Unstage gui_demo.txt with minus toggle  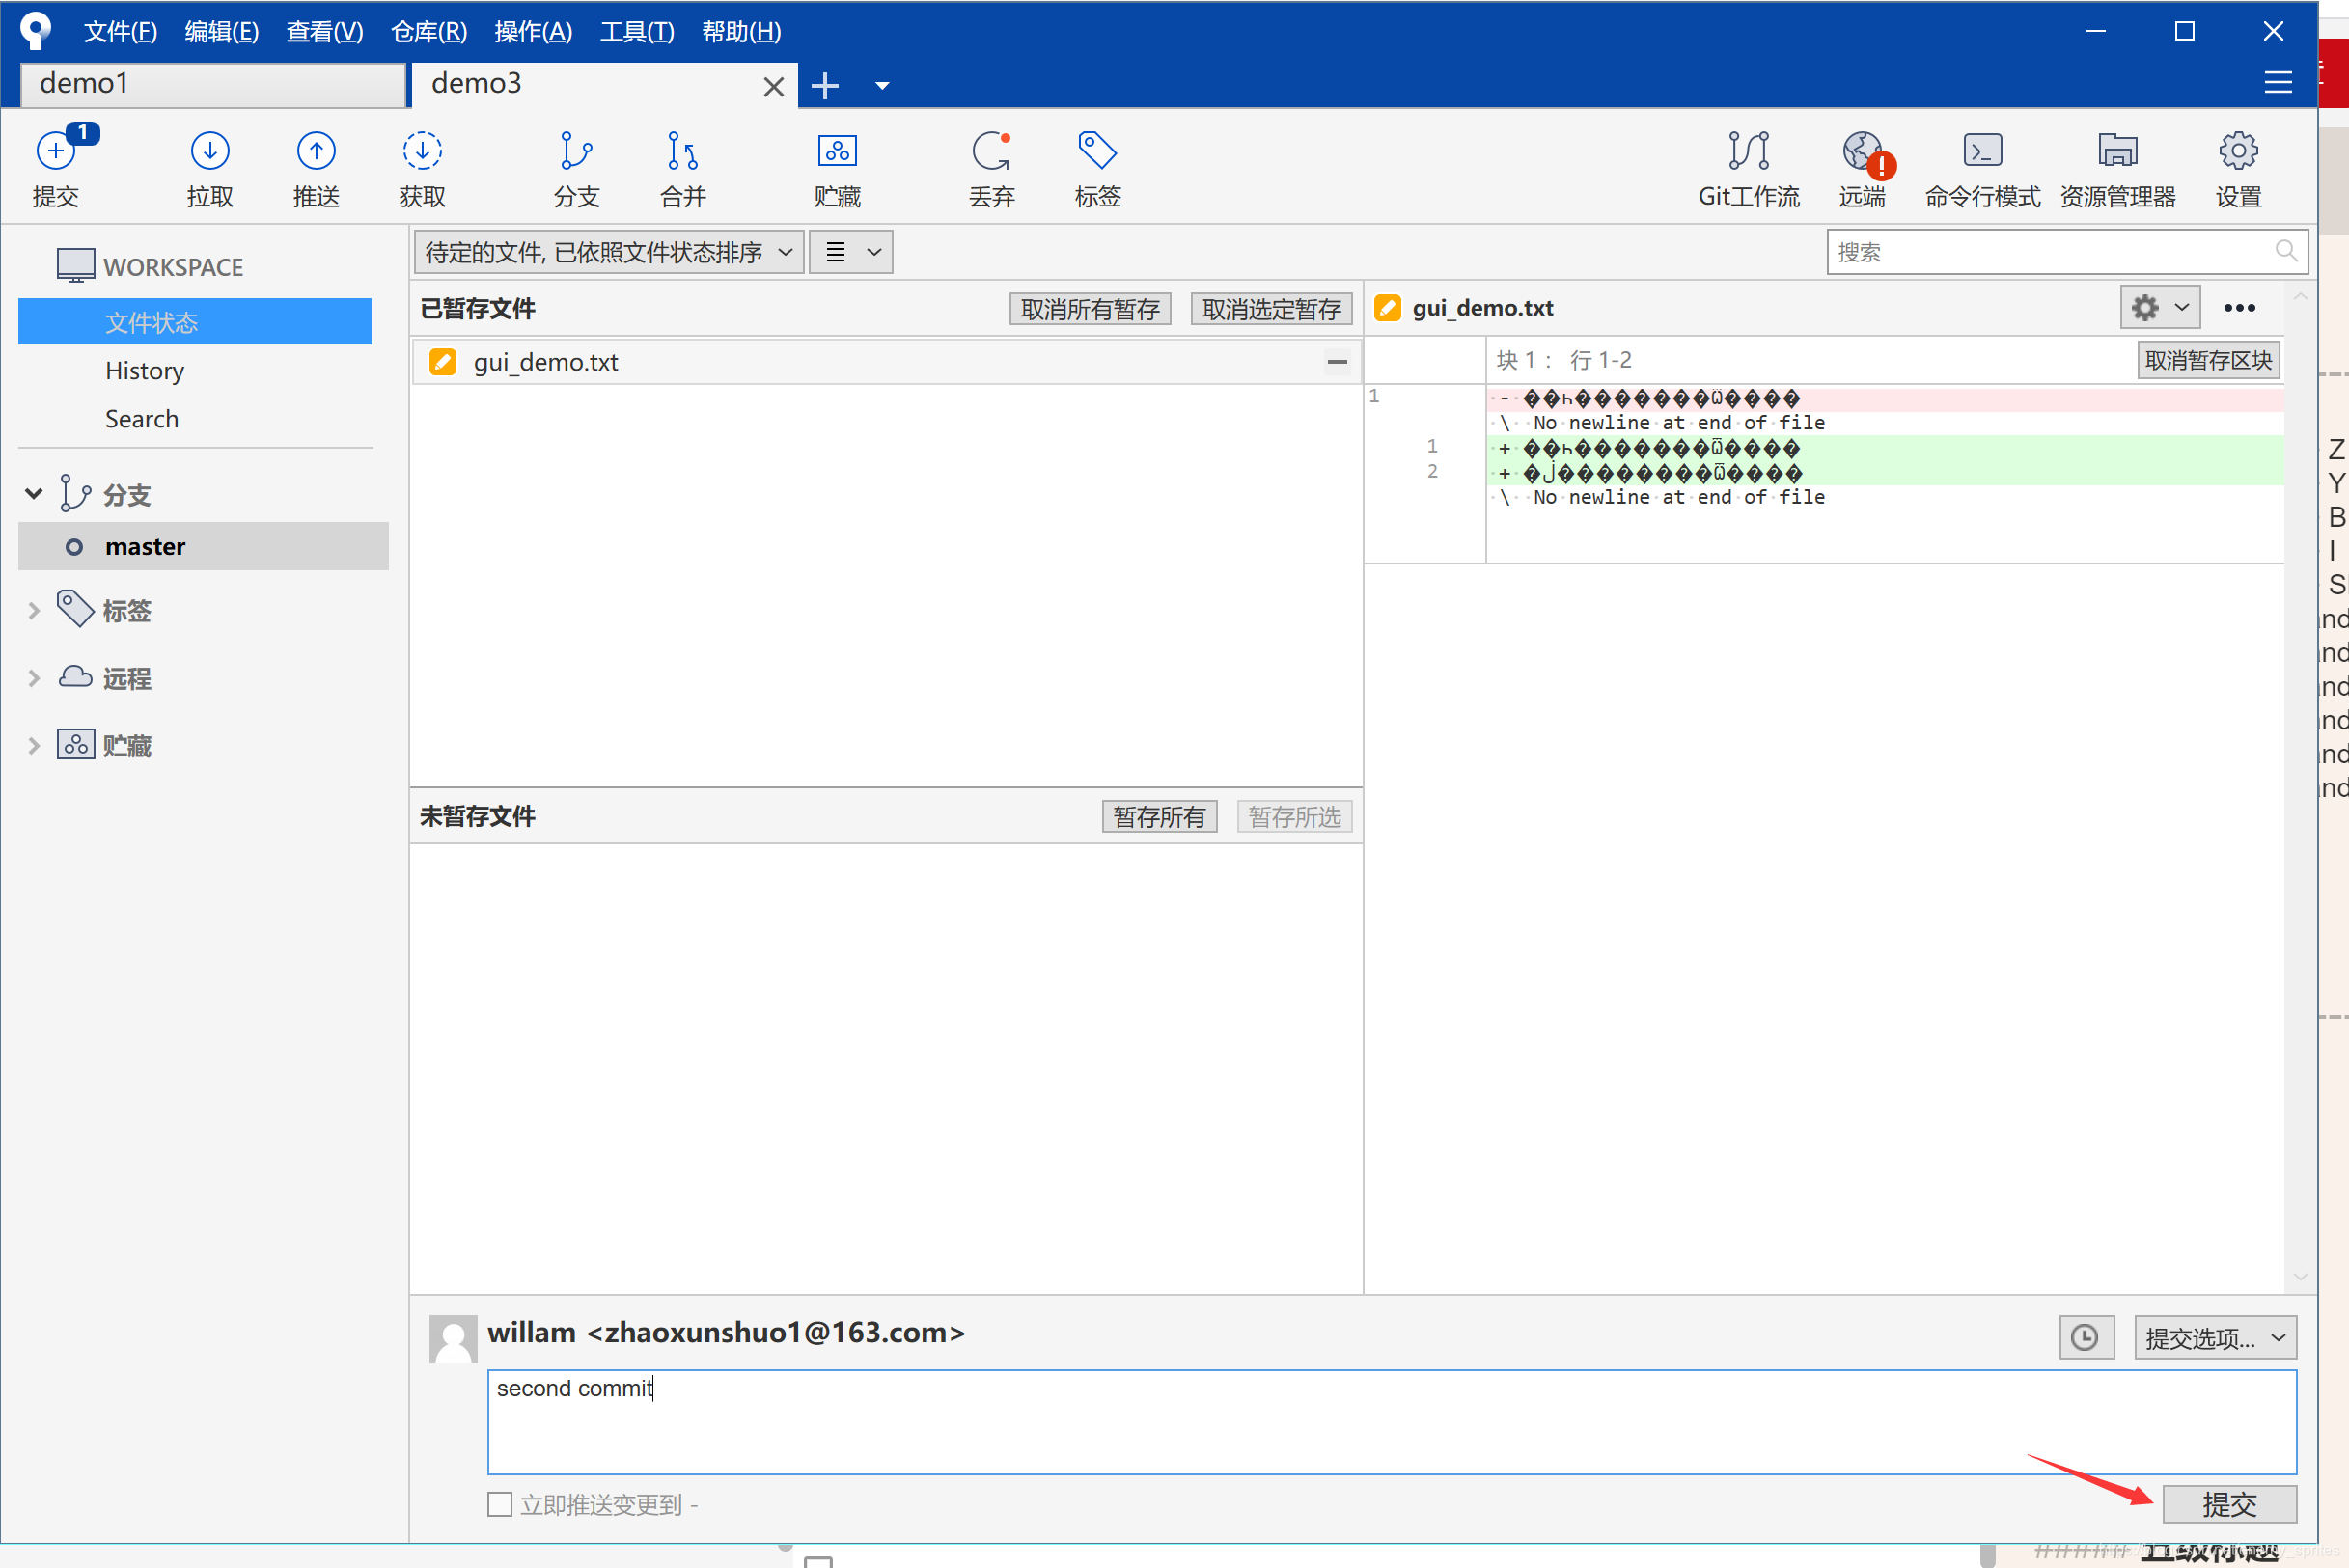[x=1337, y=362]
